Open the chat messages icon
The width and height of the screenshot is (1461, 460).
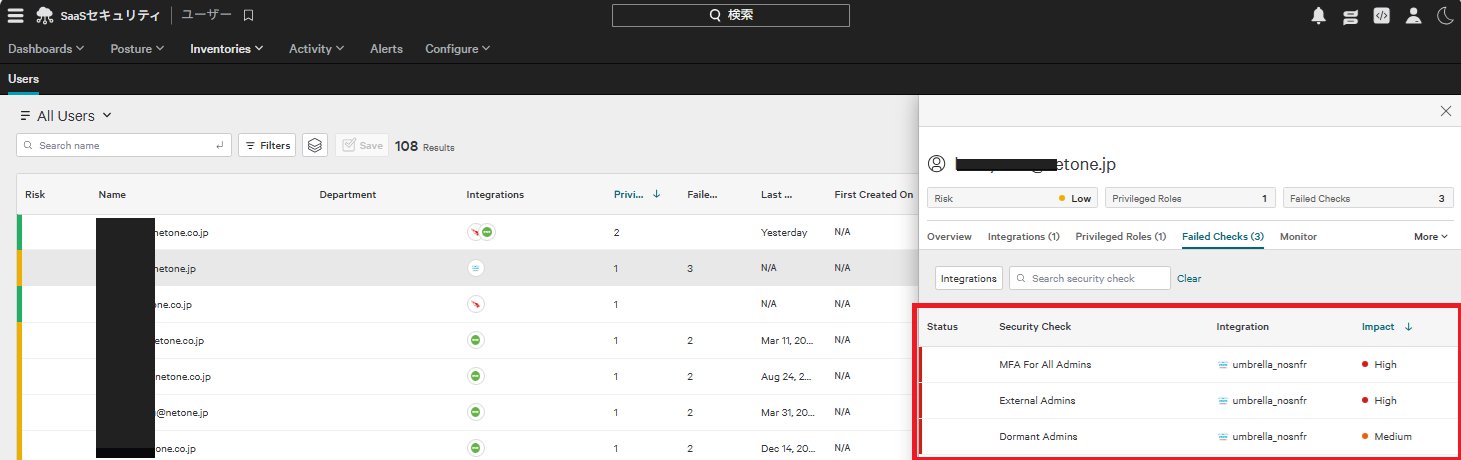pyautogui.click(x=1350, y=15)
